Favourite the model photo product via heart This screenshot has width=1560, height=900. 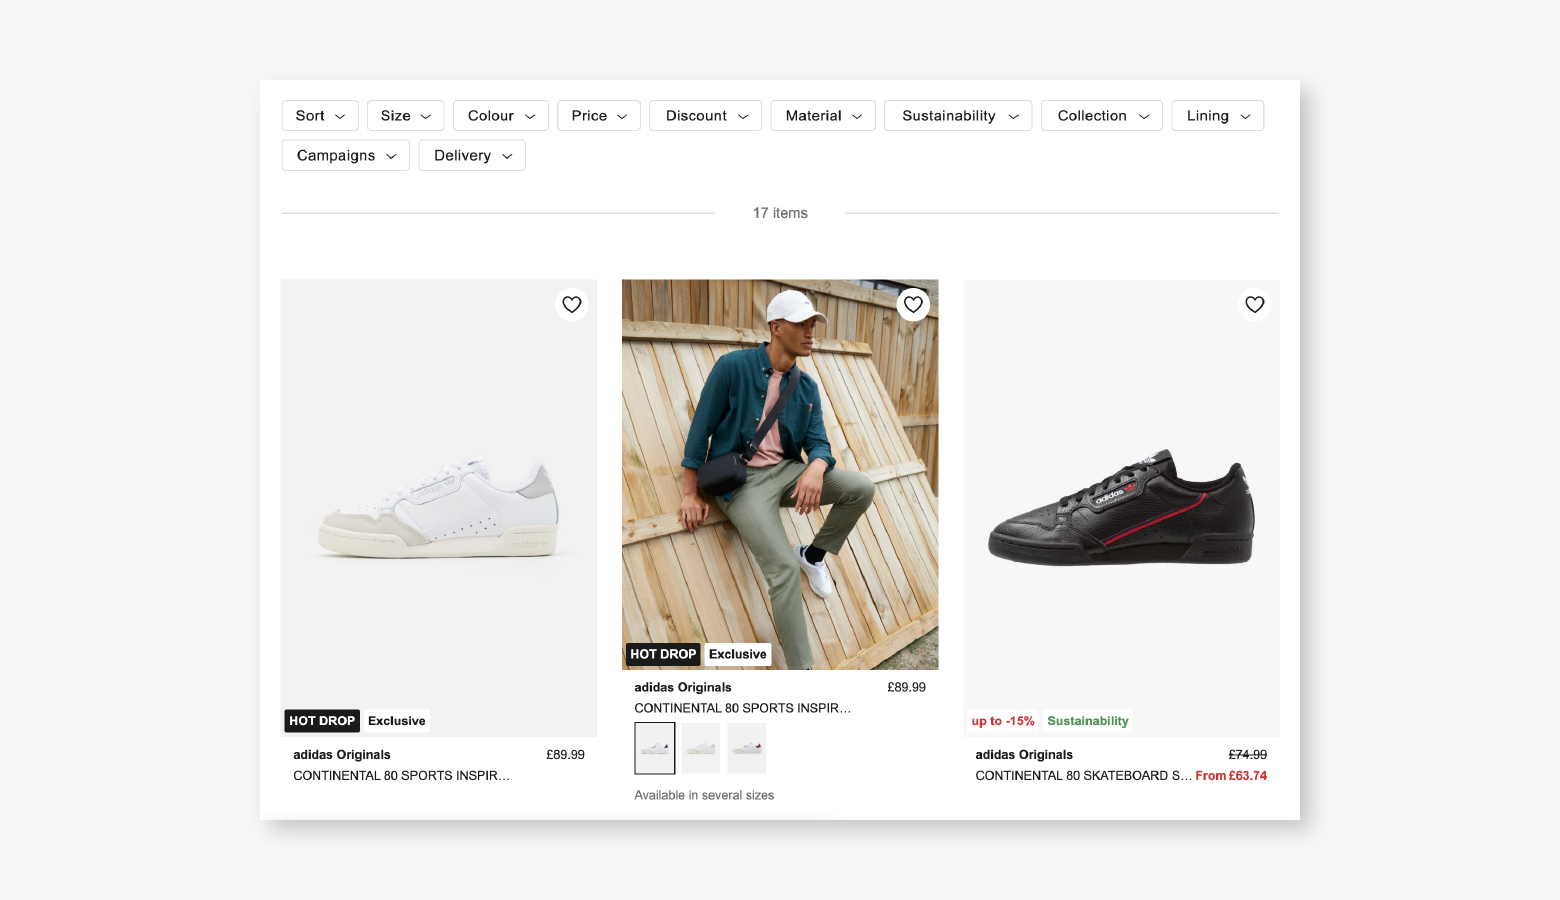[913, 304]
